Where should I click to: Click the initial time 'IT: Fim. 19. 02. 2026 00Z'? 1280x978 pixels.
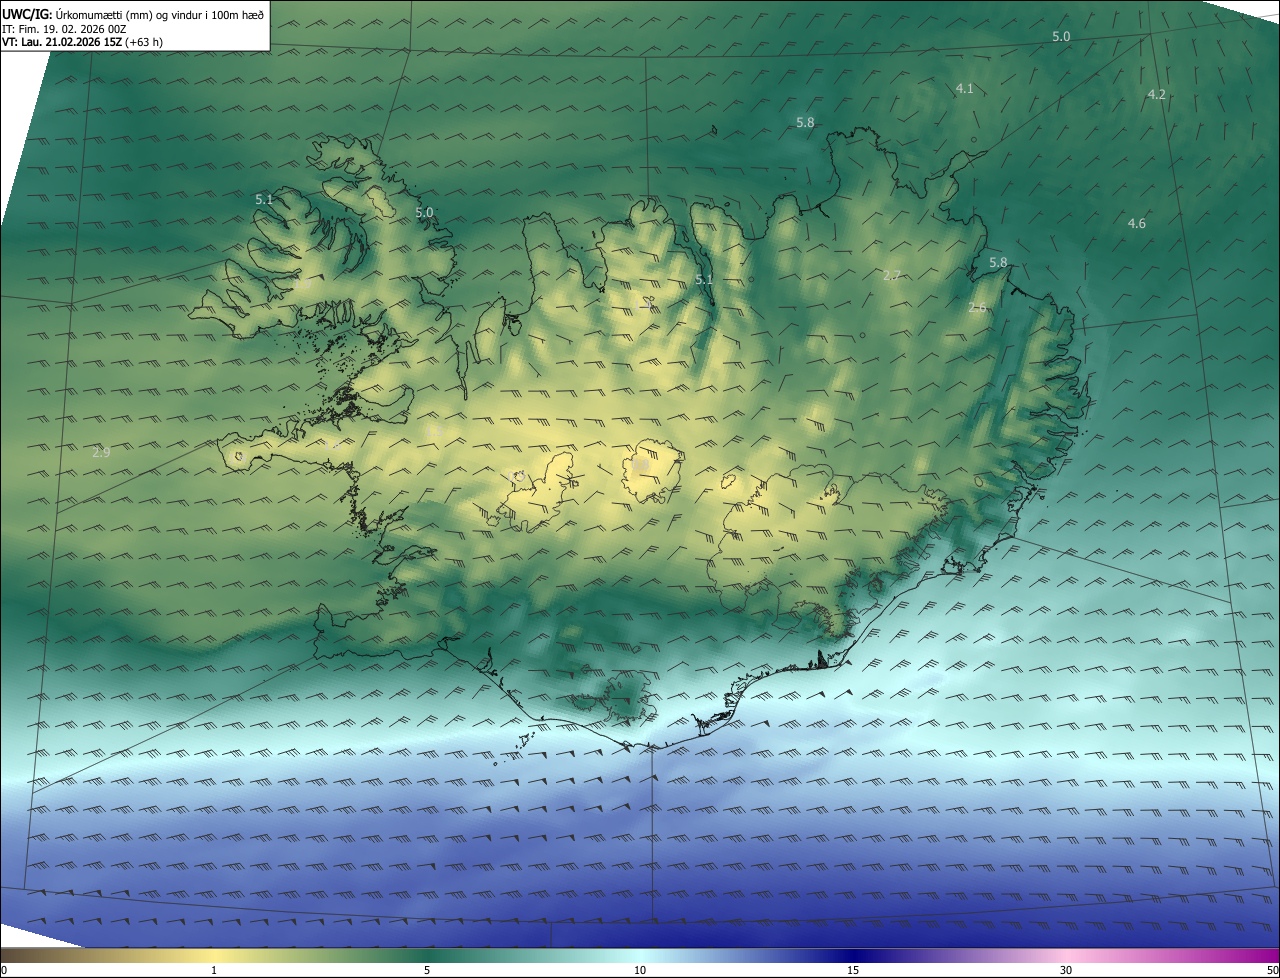click(x=65, y=29)
